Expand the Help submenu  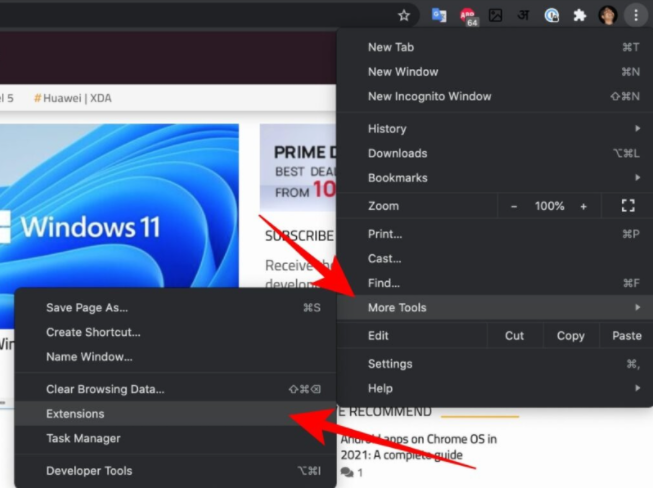pos(495,388)
